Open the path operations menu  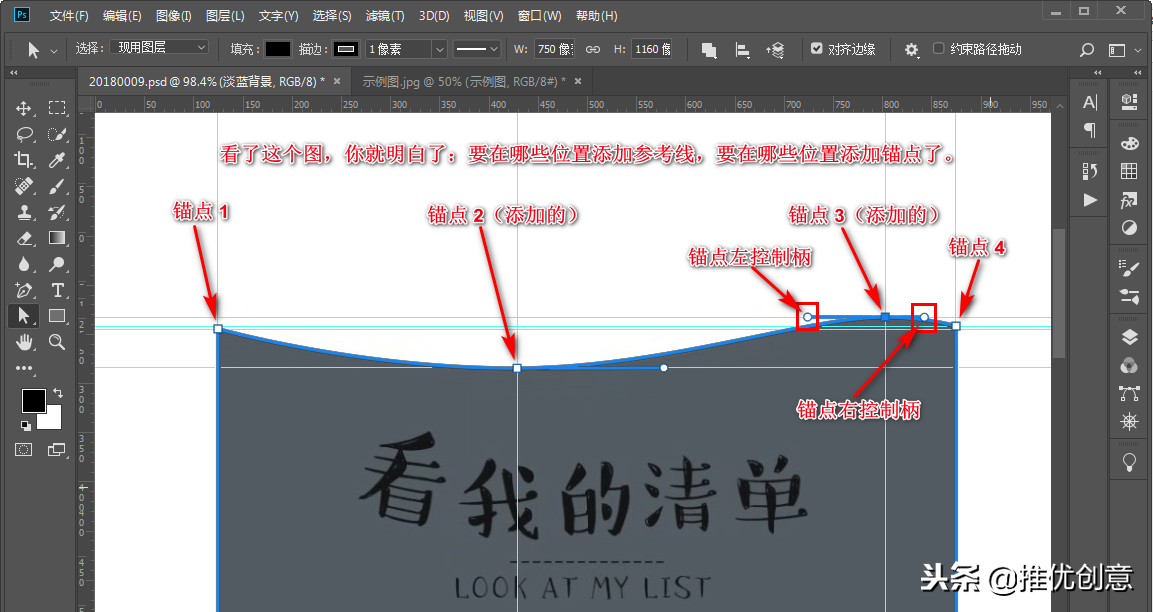click(x=709, y=50)
